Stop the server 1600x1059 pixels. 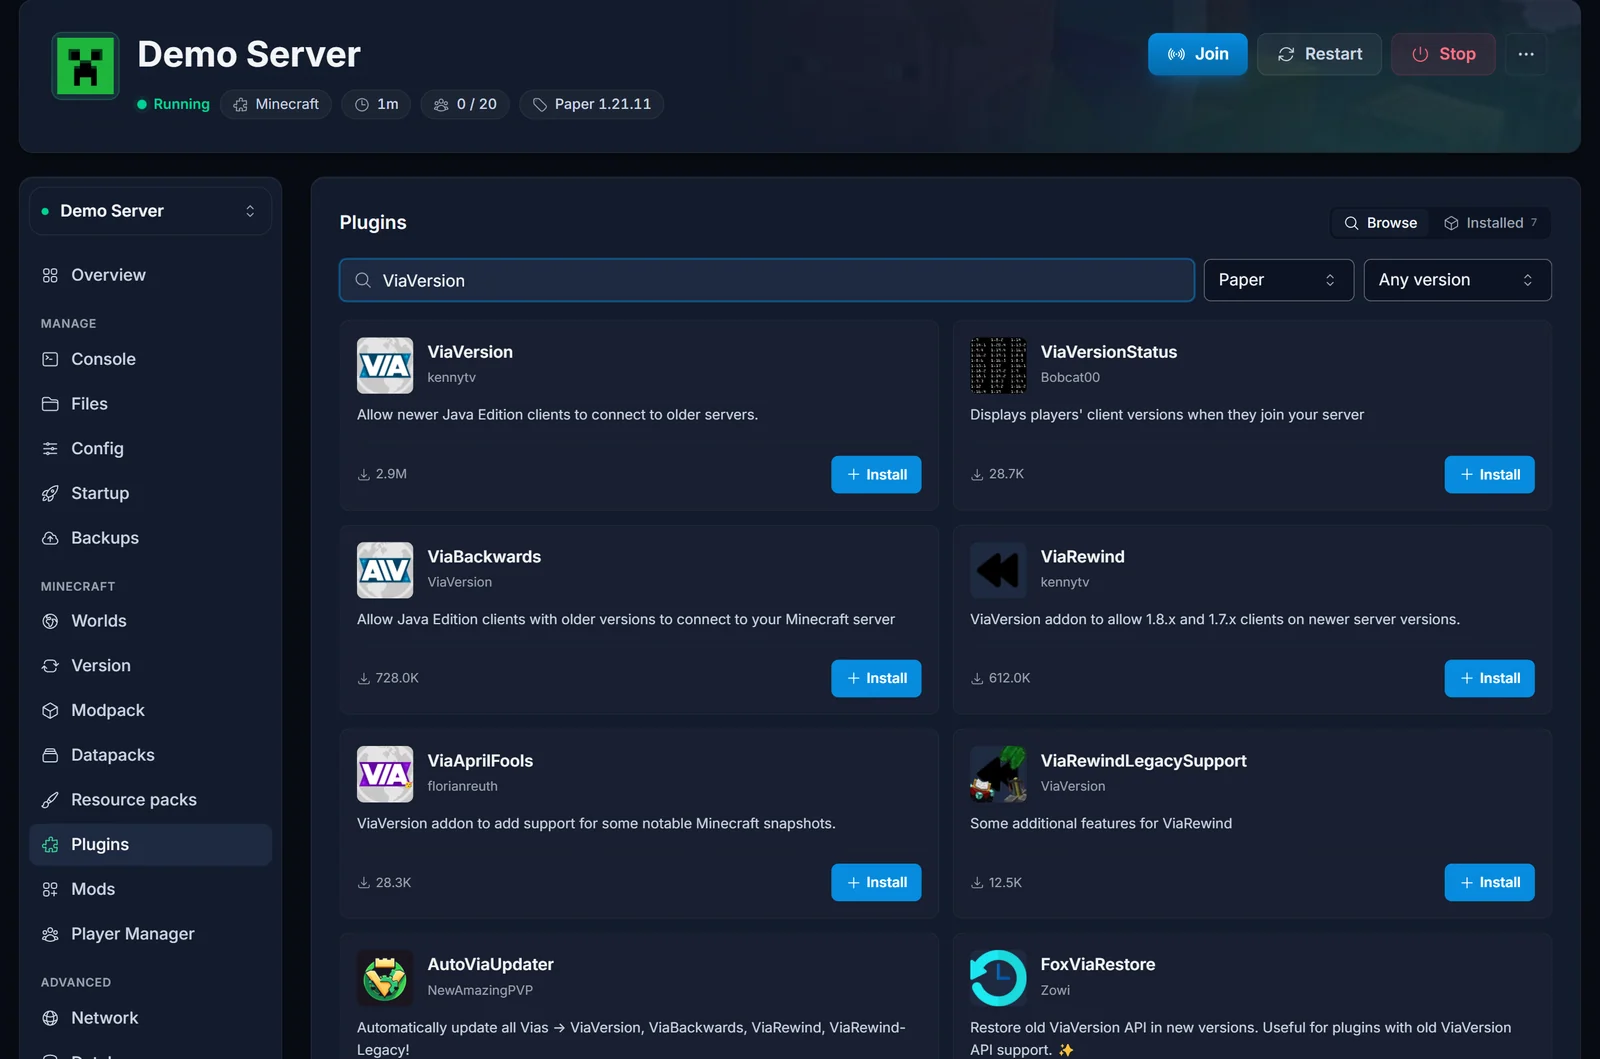pyautogui.click(x=1443, y=54)
